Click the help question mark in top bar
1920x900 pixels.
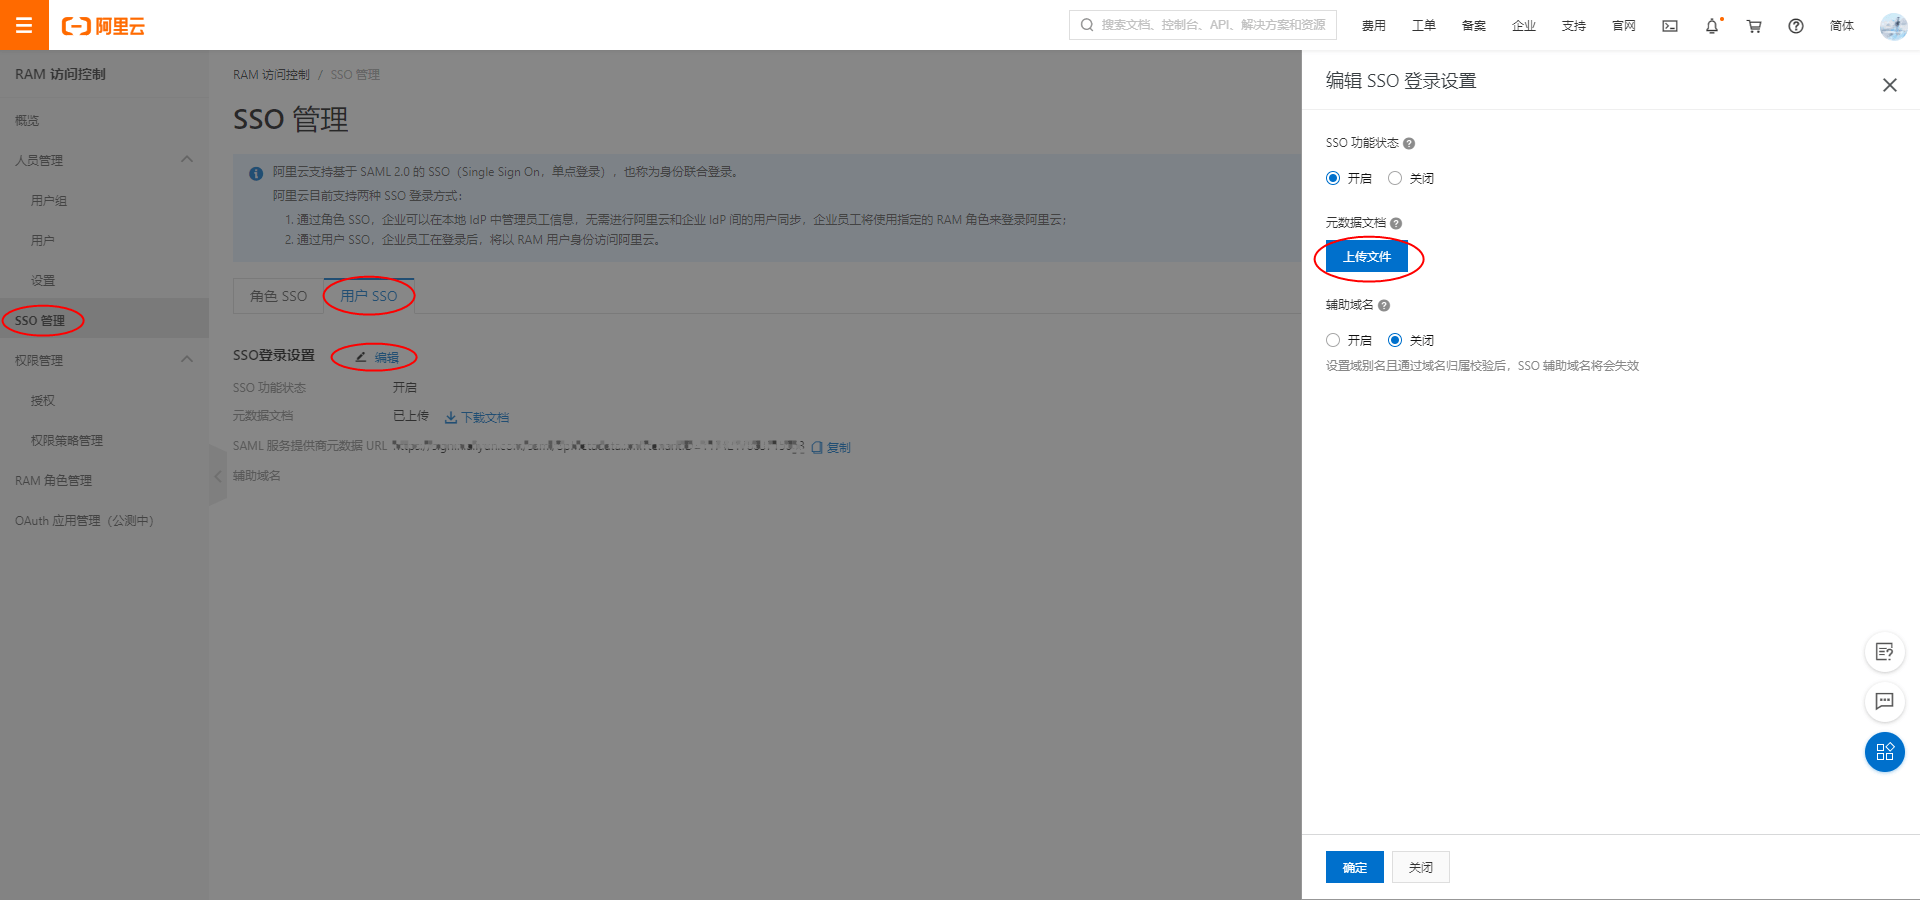coord(1796,26)
